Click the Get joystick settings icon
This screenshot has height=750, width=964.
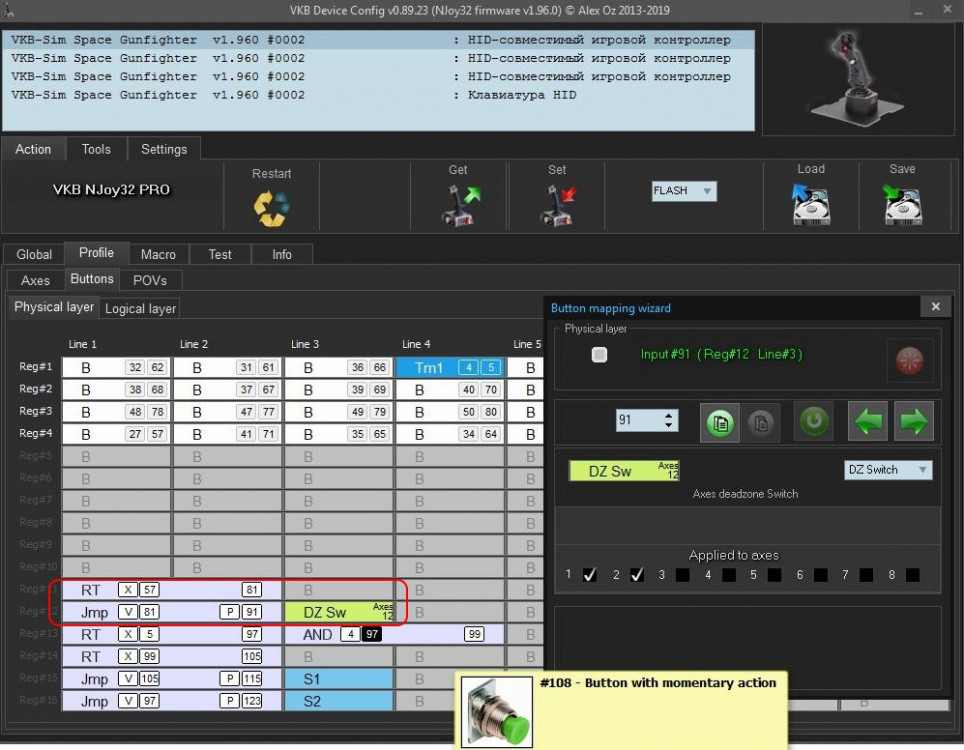(x=458, y=206)
